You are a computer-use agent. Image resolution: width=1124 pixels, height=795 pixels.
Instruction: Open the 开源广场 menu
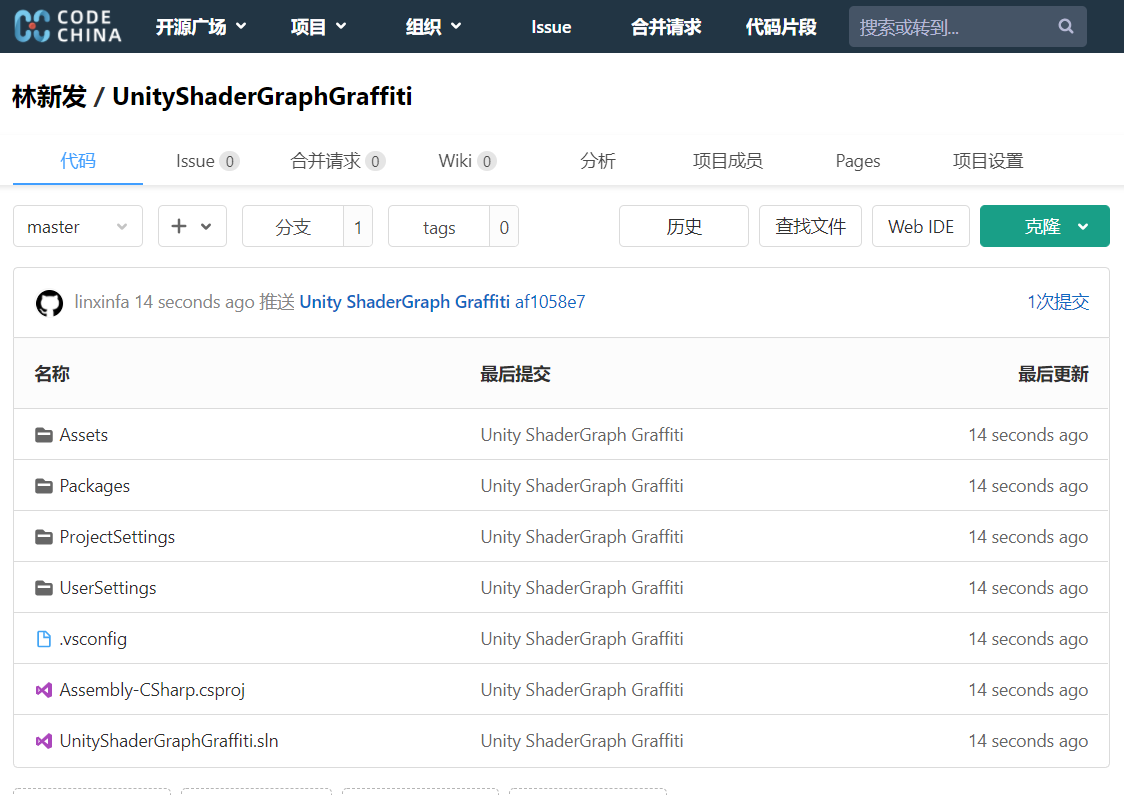[202, 26]
